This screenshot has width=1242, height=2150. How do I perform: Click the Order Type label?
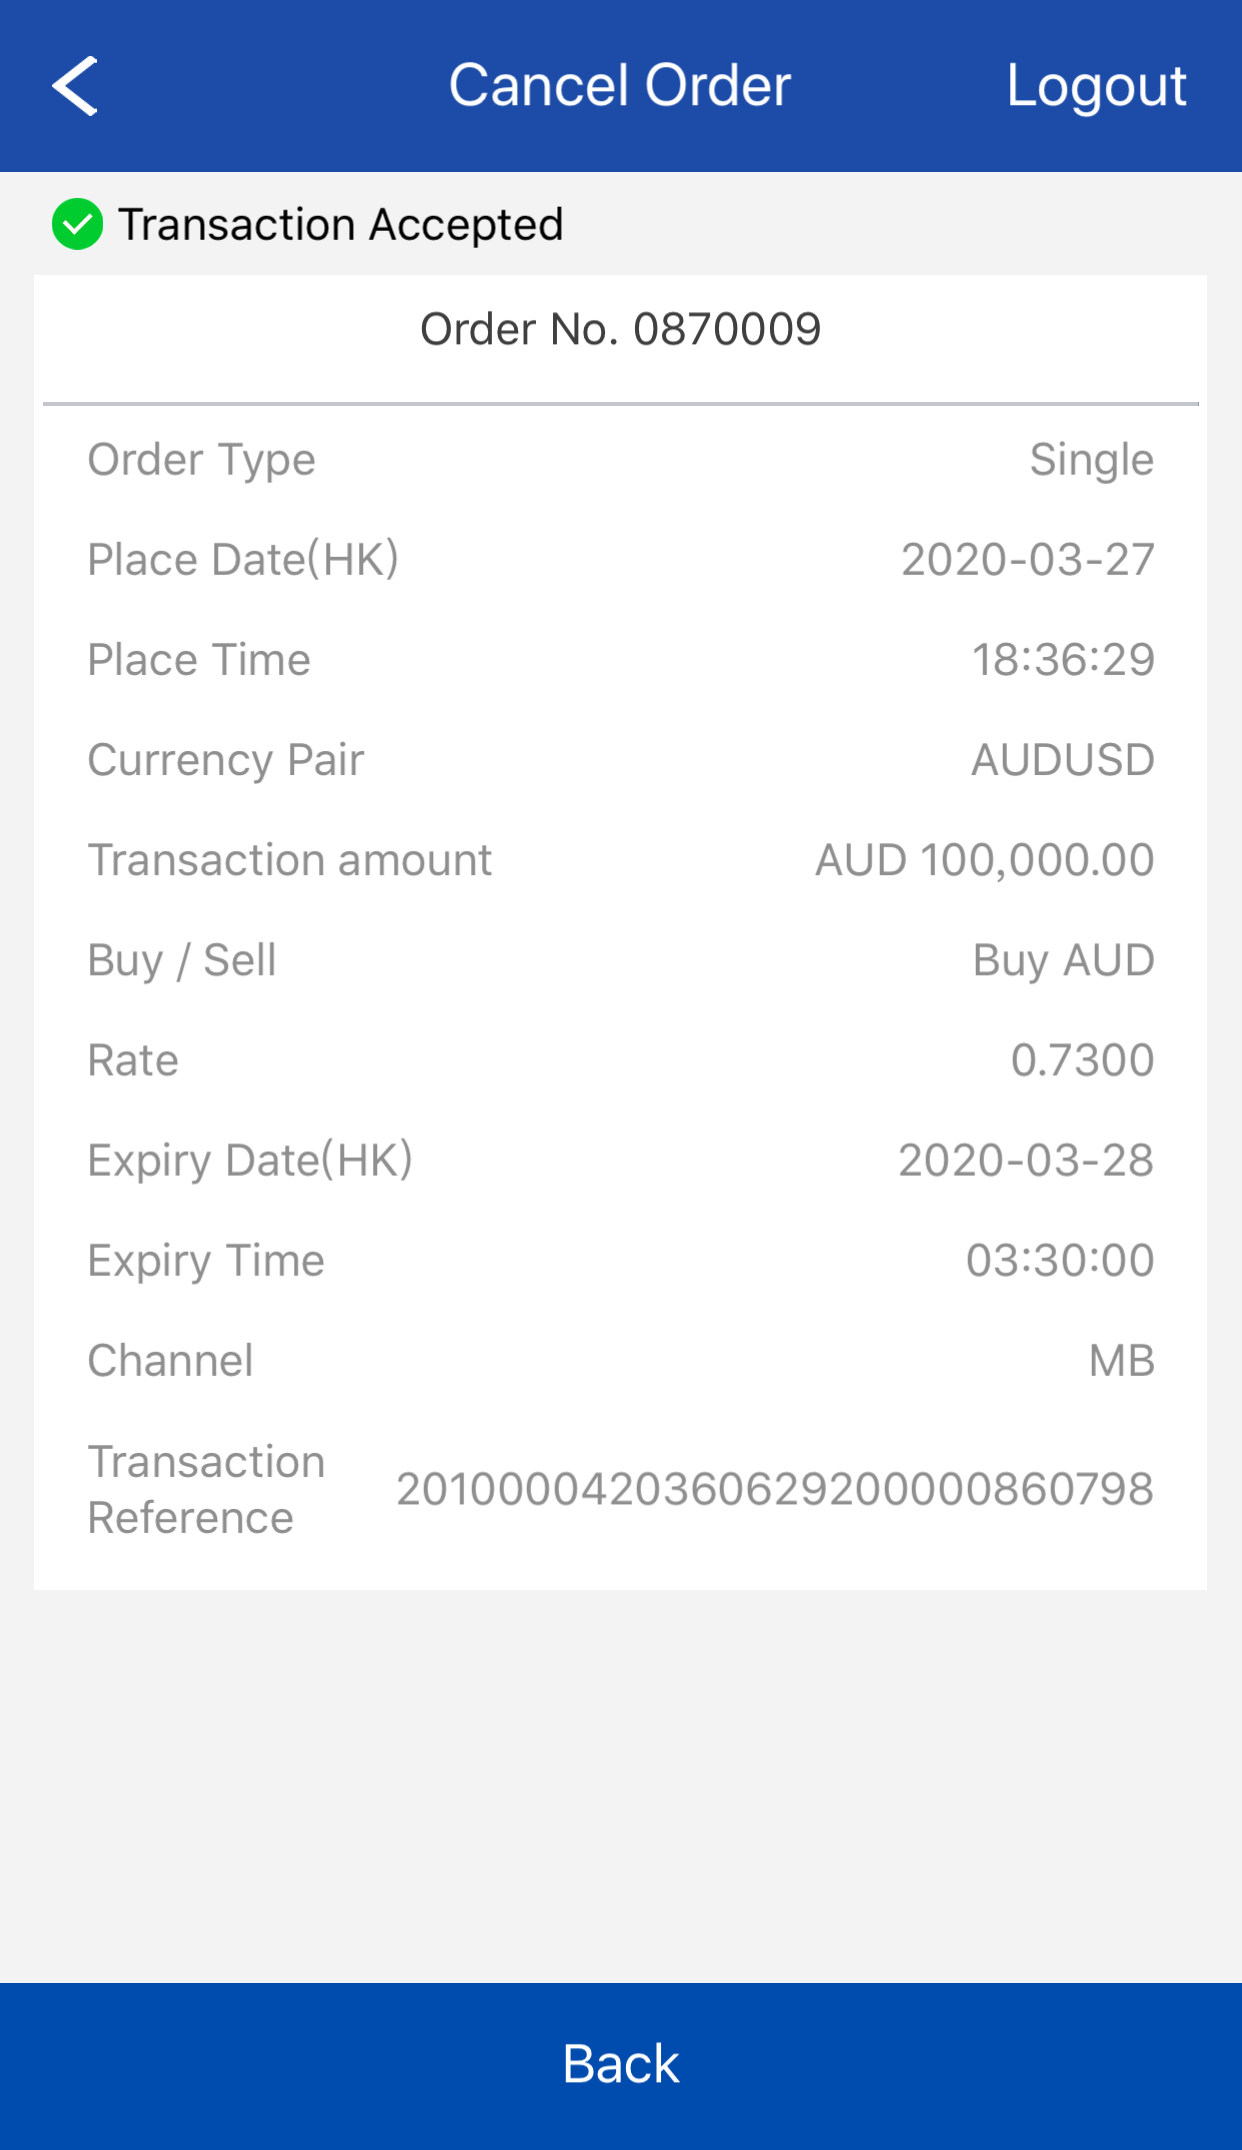point(201,460)
